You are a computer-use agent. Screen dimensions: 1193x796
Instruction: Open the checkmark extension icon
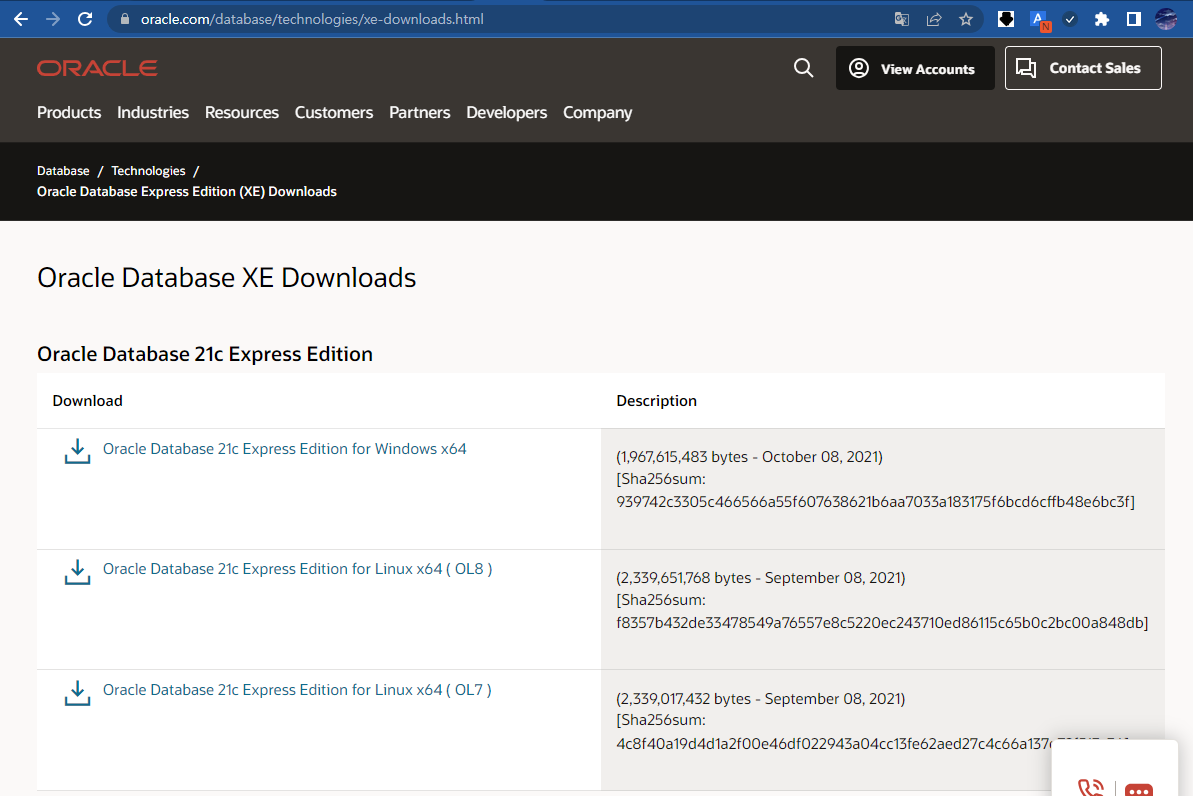click(x=1070, y=19)
